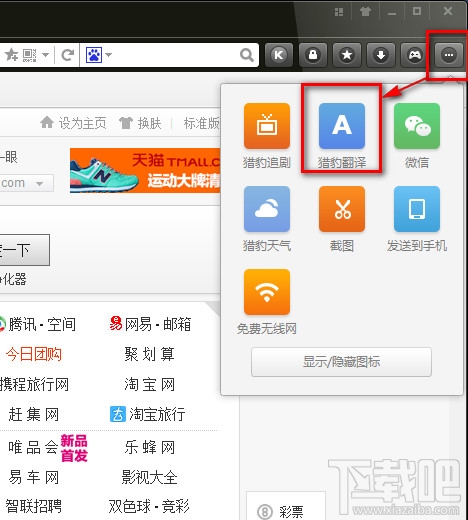The image size is (468, 520).
Task: Click the 换肤 link
Action: coord(150,123)
